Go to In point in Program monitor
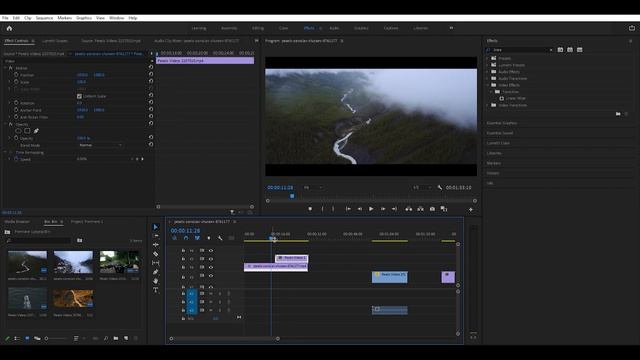The width and height of the screenshot is (640, 360). pos(348,209)
